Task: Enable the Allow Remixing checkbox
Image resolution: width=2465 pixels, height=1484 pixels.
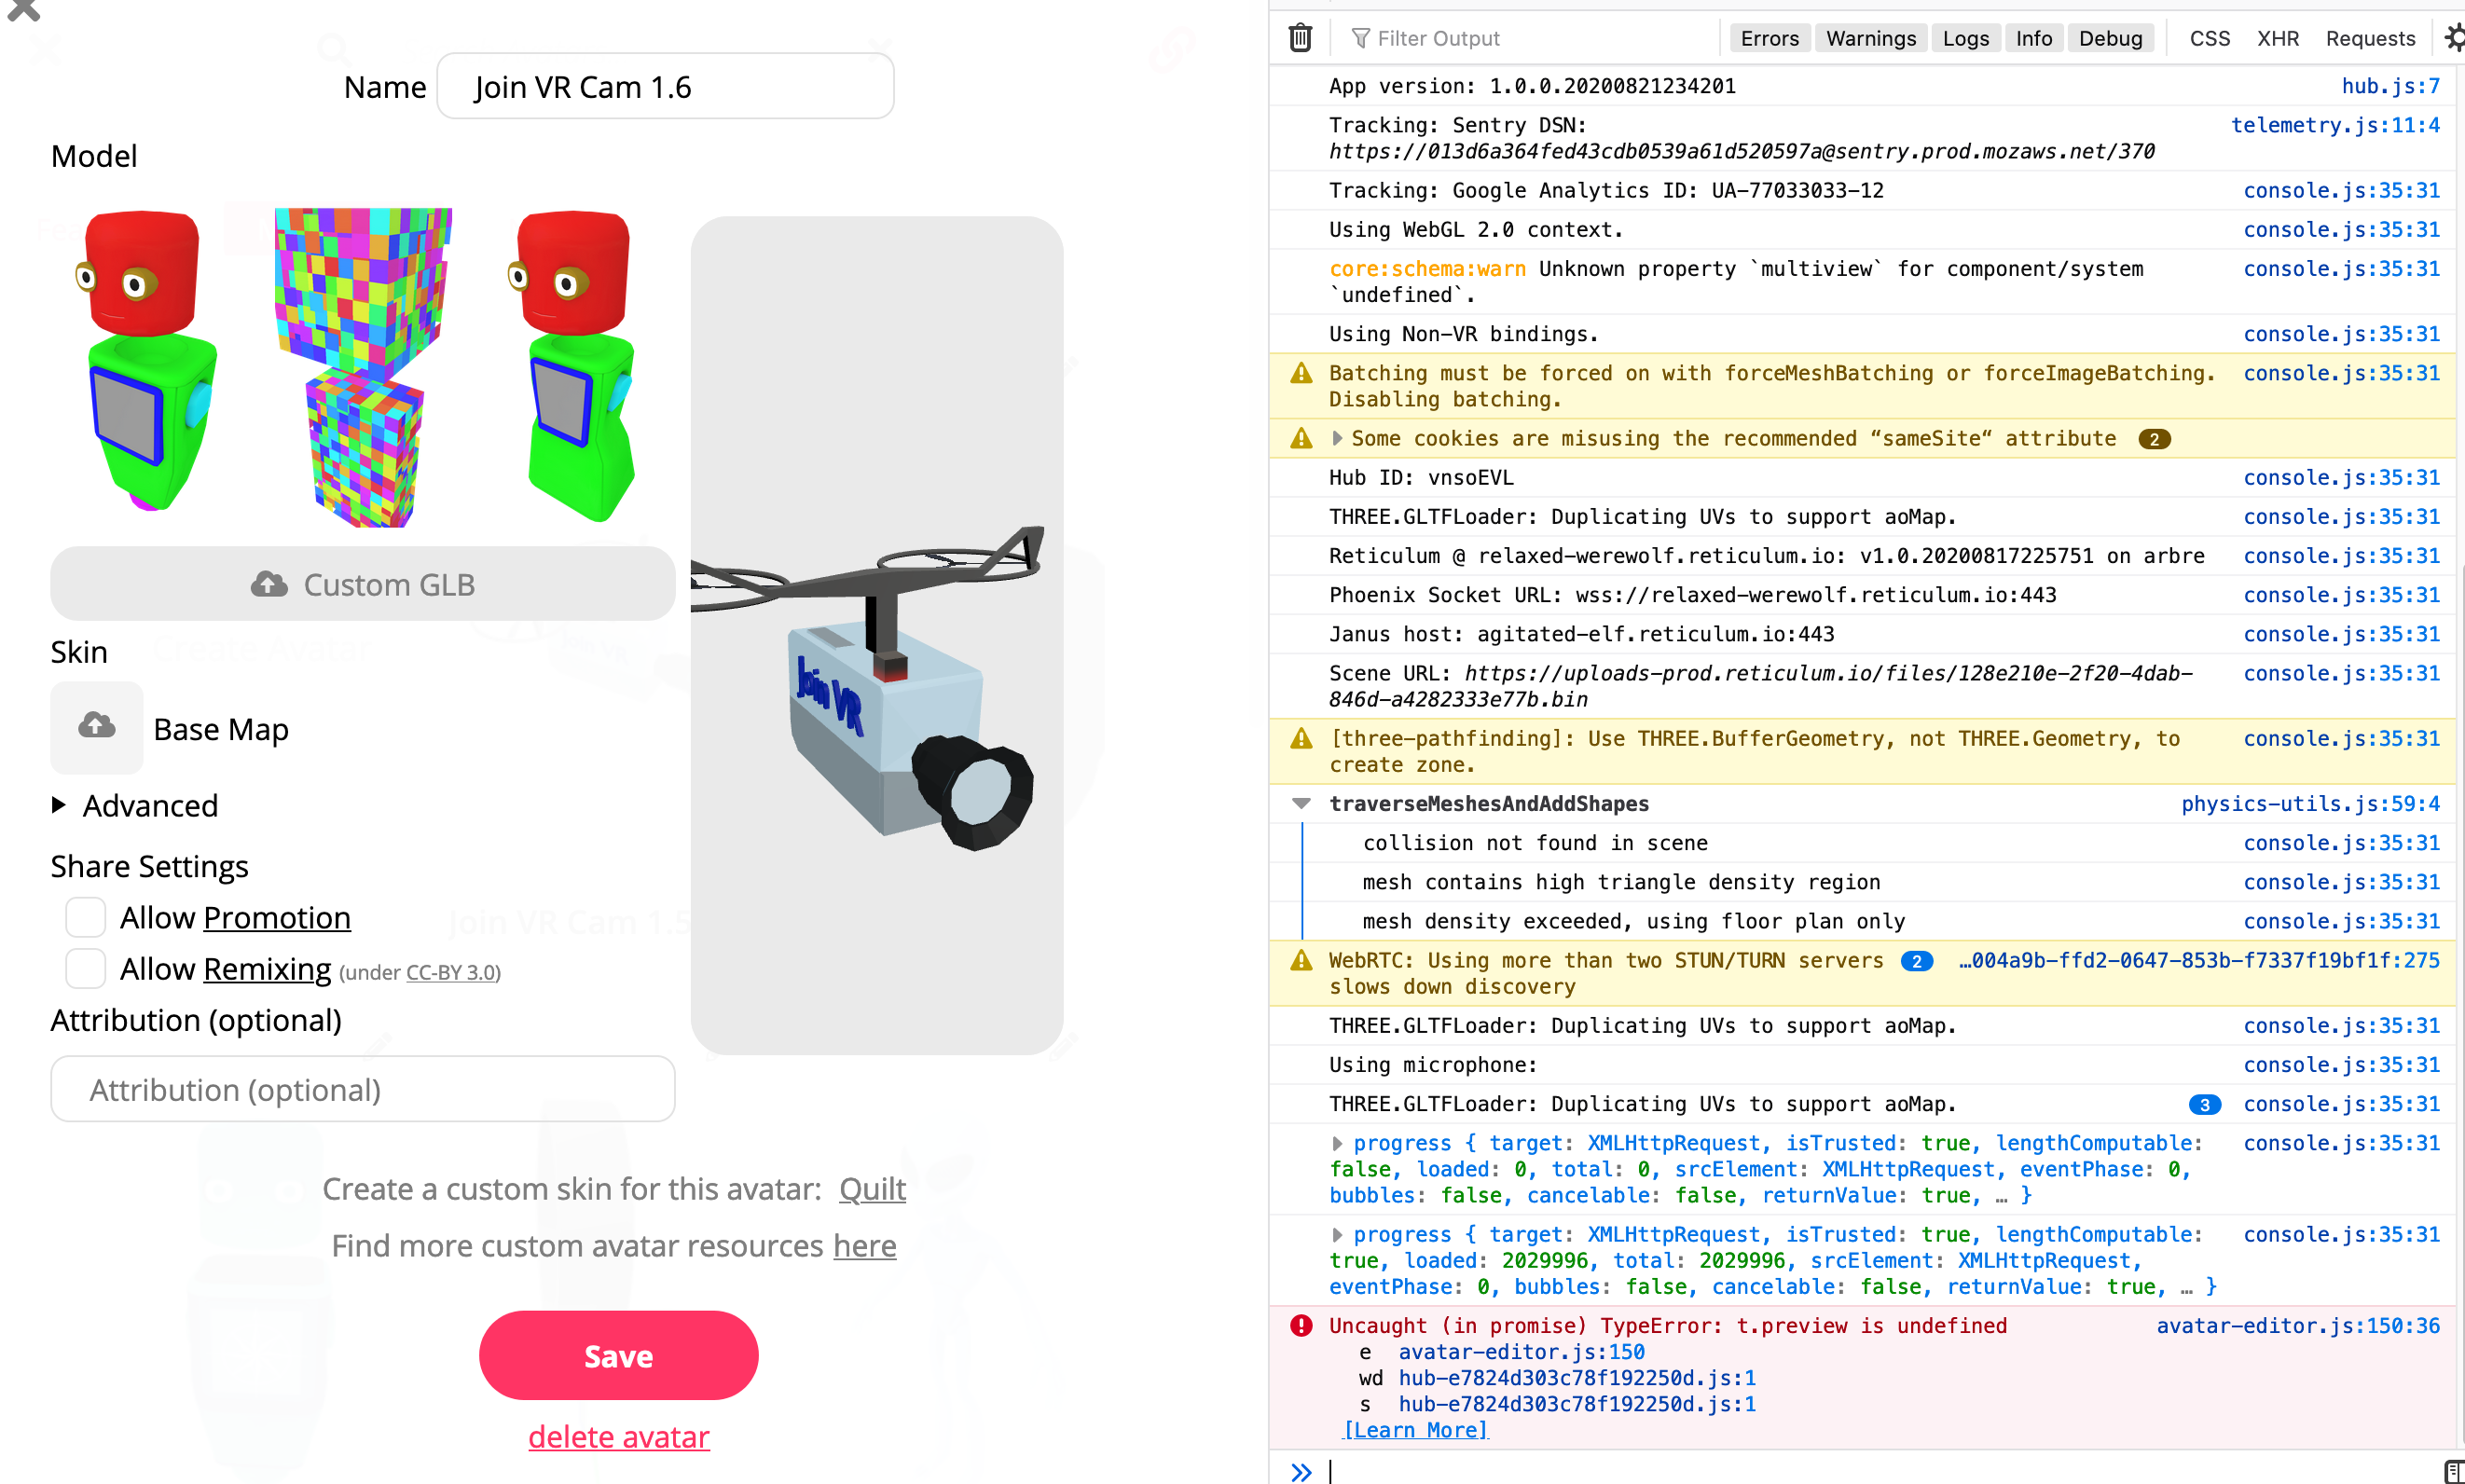Action: 86,968
